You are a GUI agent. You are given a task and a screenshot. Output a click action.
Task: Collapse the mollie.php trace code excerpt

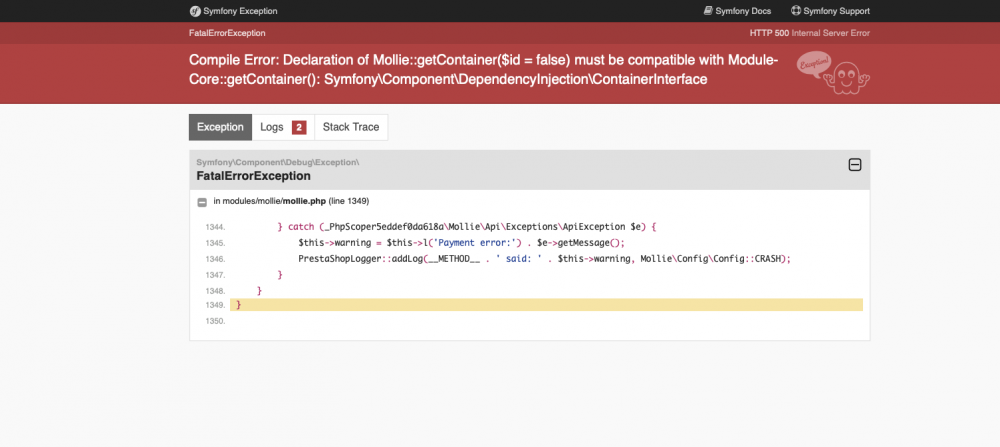coord(202,201)
